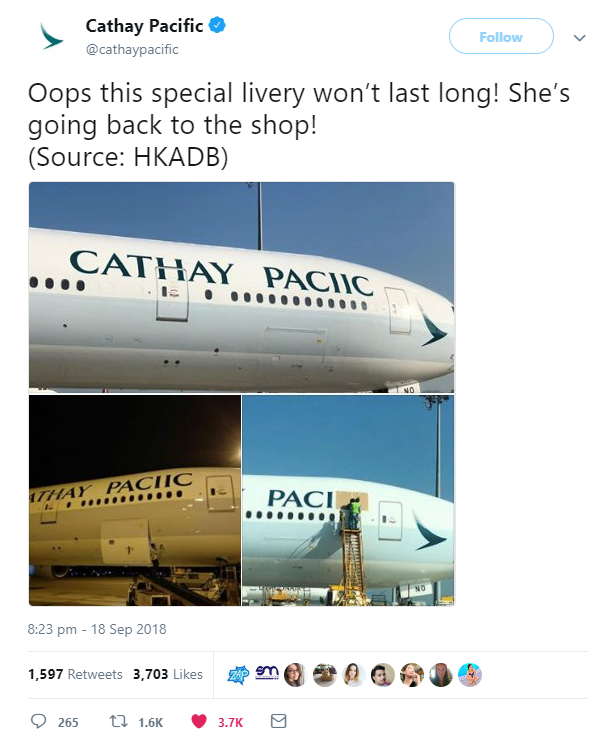The image size is (613, 745).
Task: Open the ZAP liker avatar
Action: 240,675
